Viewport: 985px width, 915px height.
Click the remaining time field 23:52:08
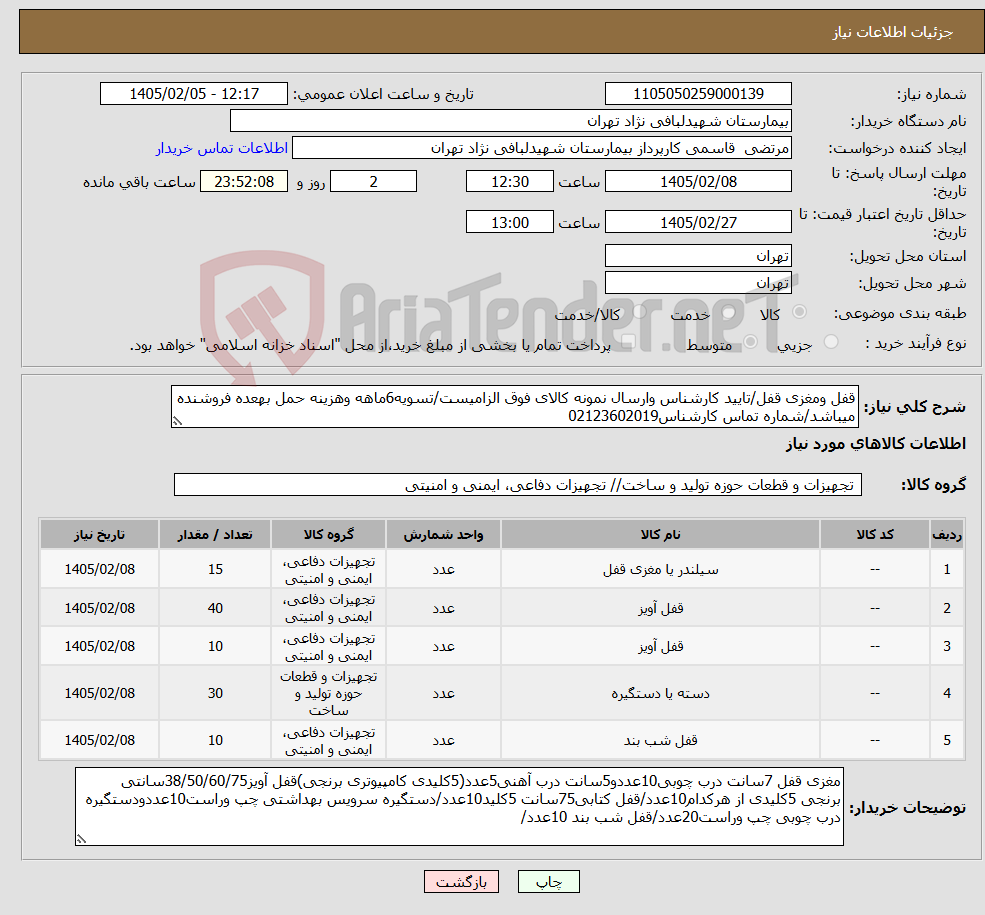(244, 181)
